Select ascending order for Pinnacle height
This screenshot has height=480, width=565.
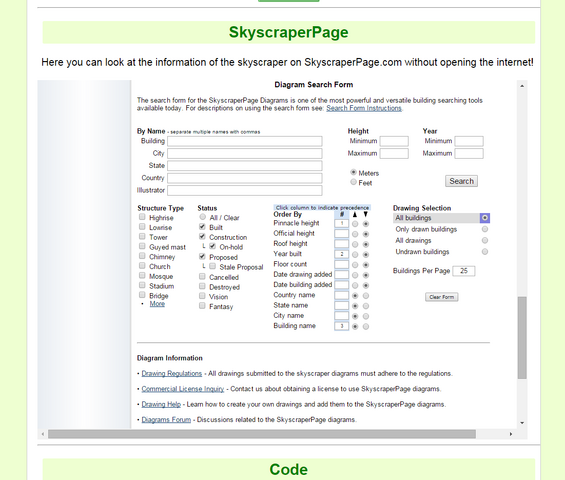click(x=355, y=224)
